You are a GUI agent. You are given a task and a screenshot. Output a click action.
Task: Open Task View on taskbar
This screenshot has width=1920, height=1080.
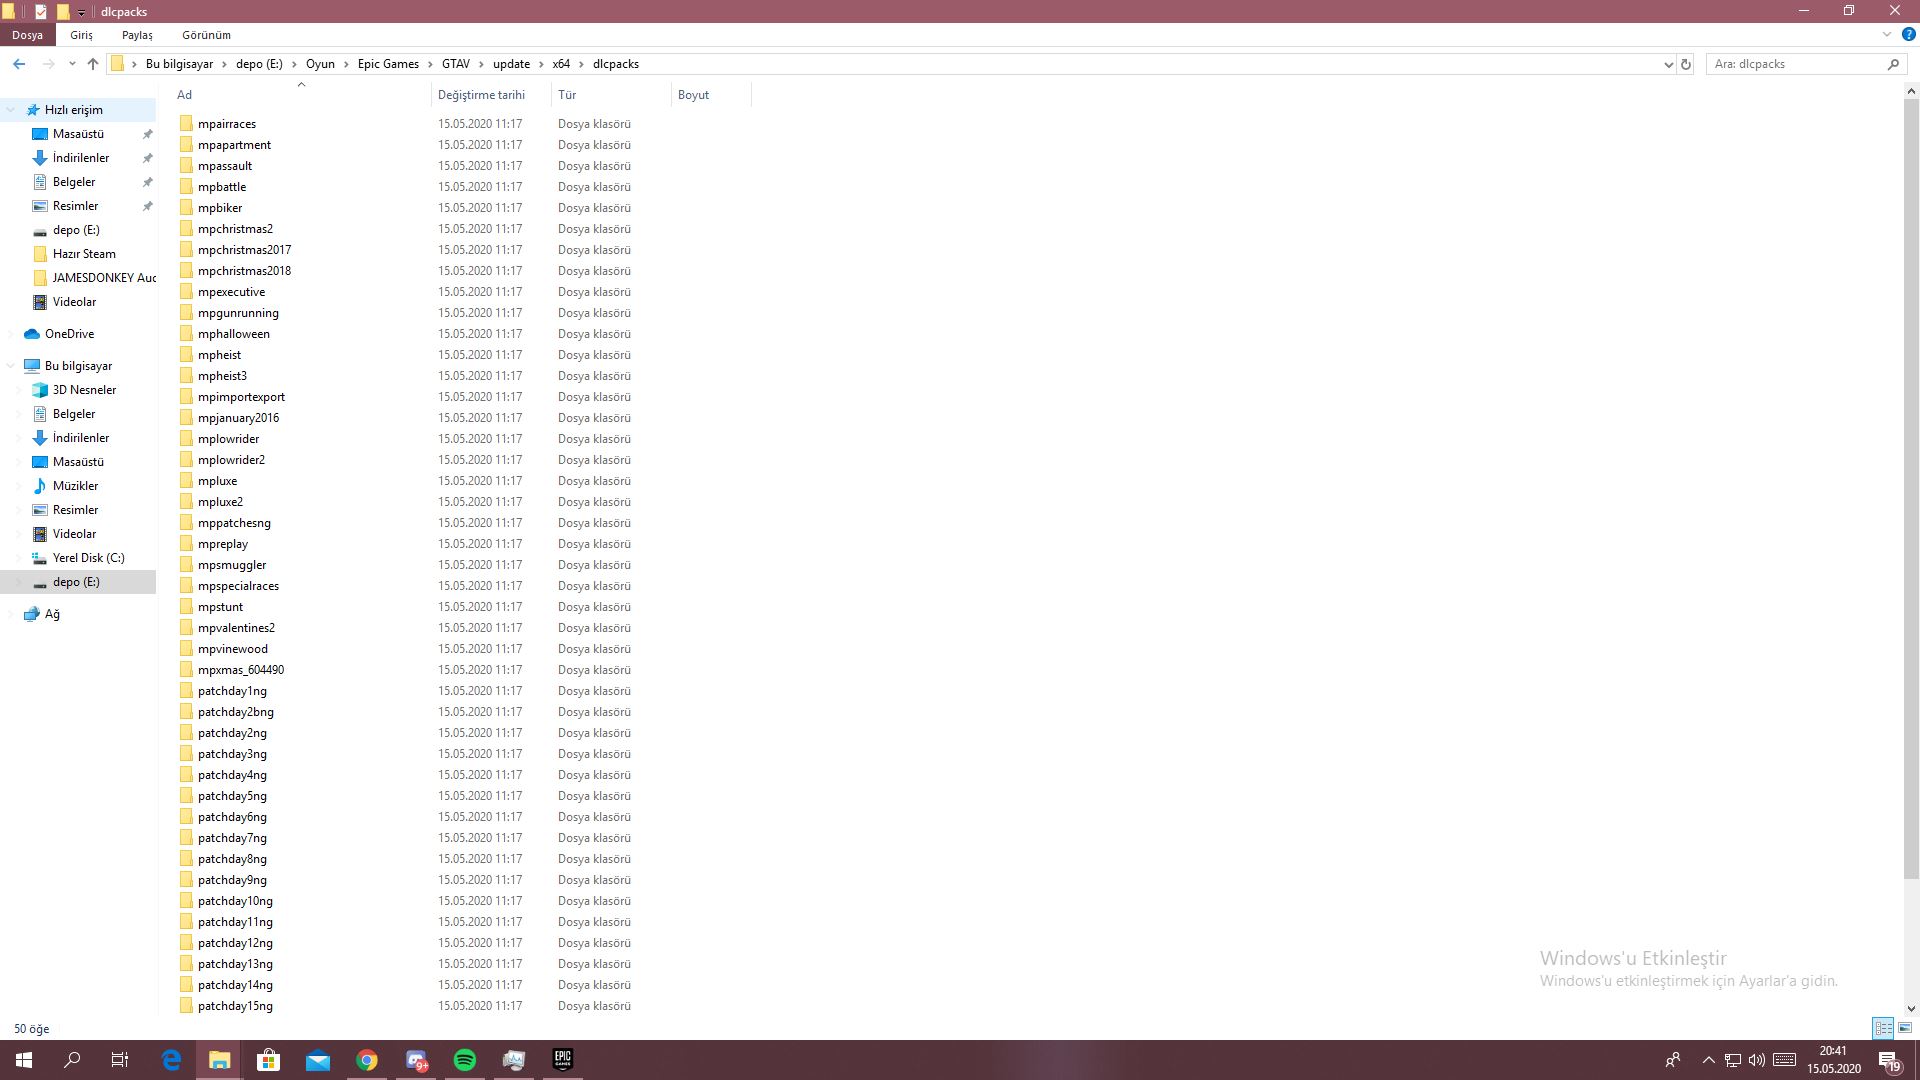point(120,1060)
